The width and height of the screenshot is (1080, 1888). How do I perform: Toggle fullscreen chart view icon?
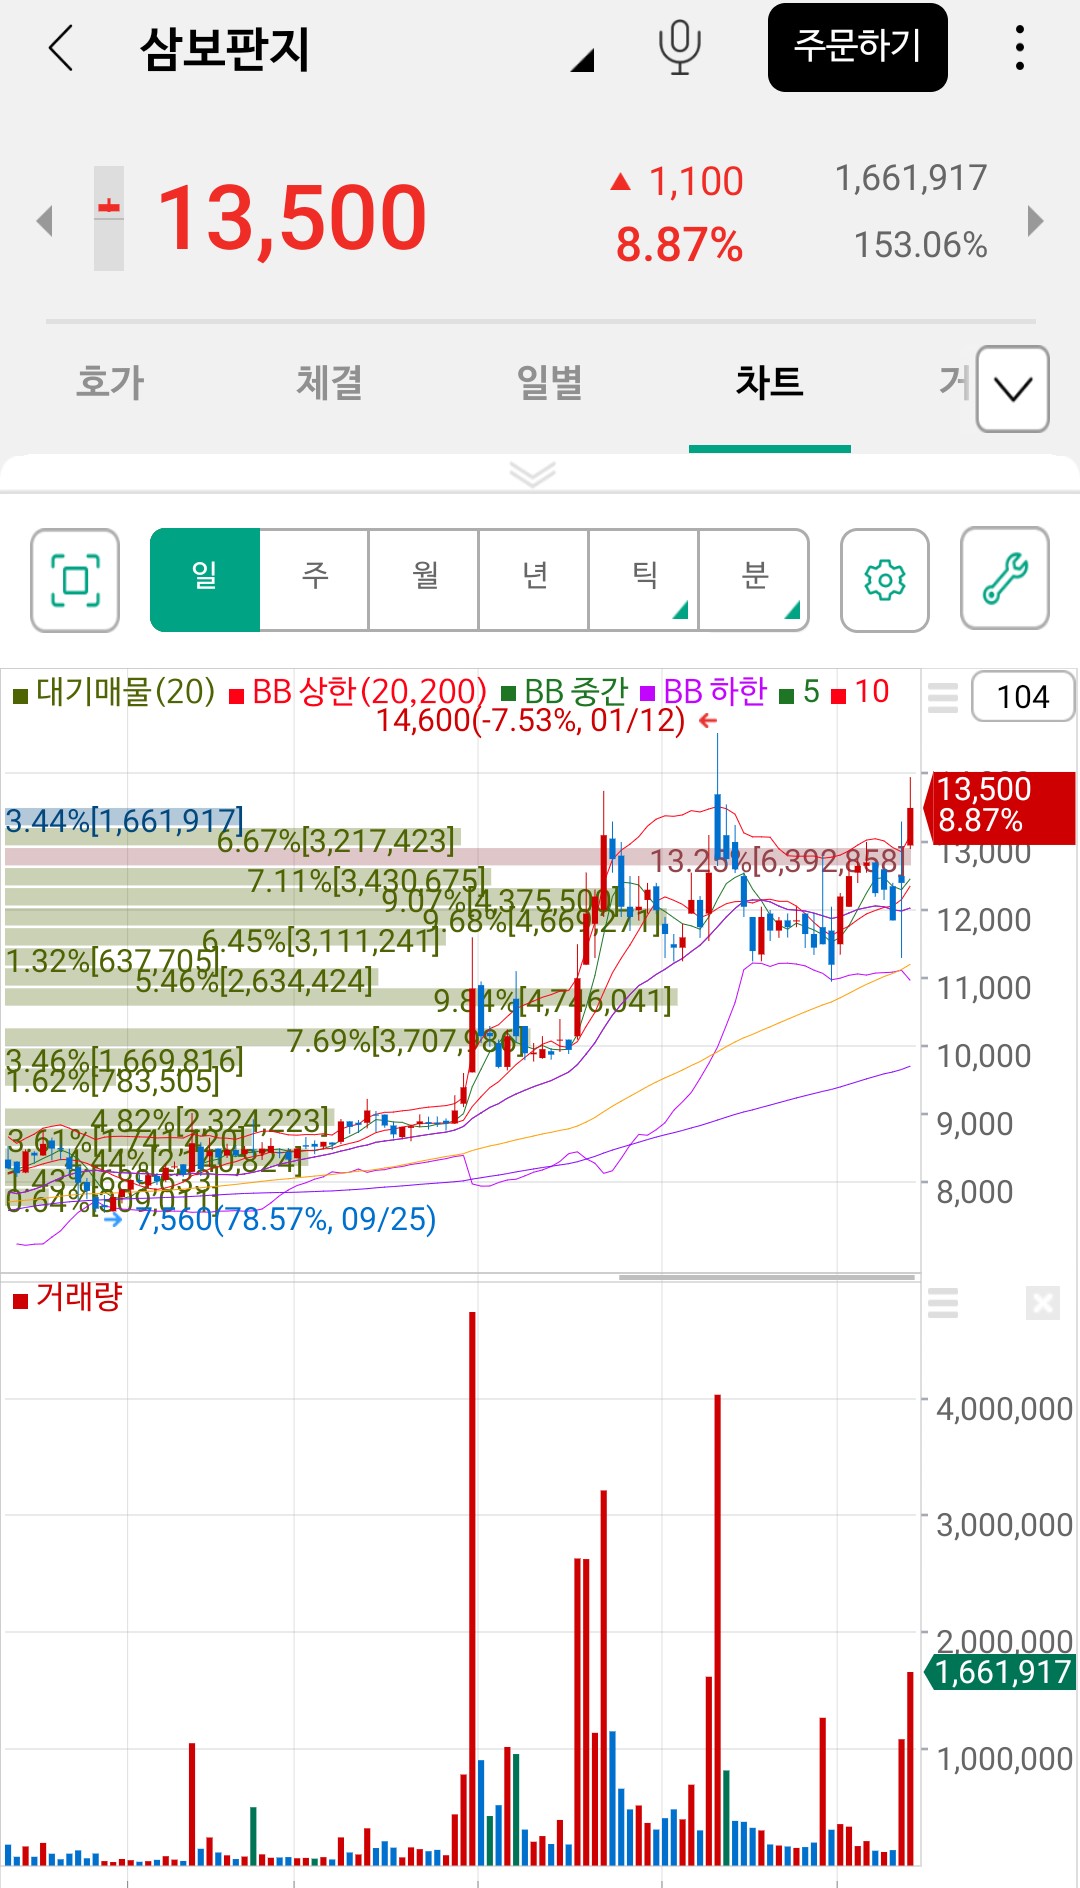[75, 580]
